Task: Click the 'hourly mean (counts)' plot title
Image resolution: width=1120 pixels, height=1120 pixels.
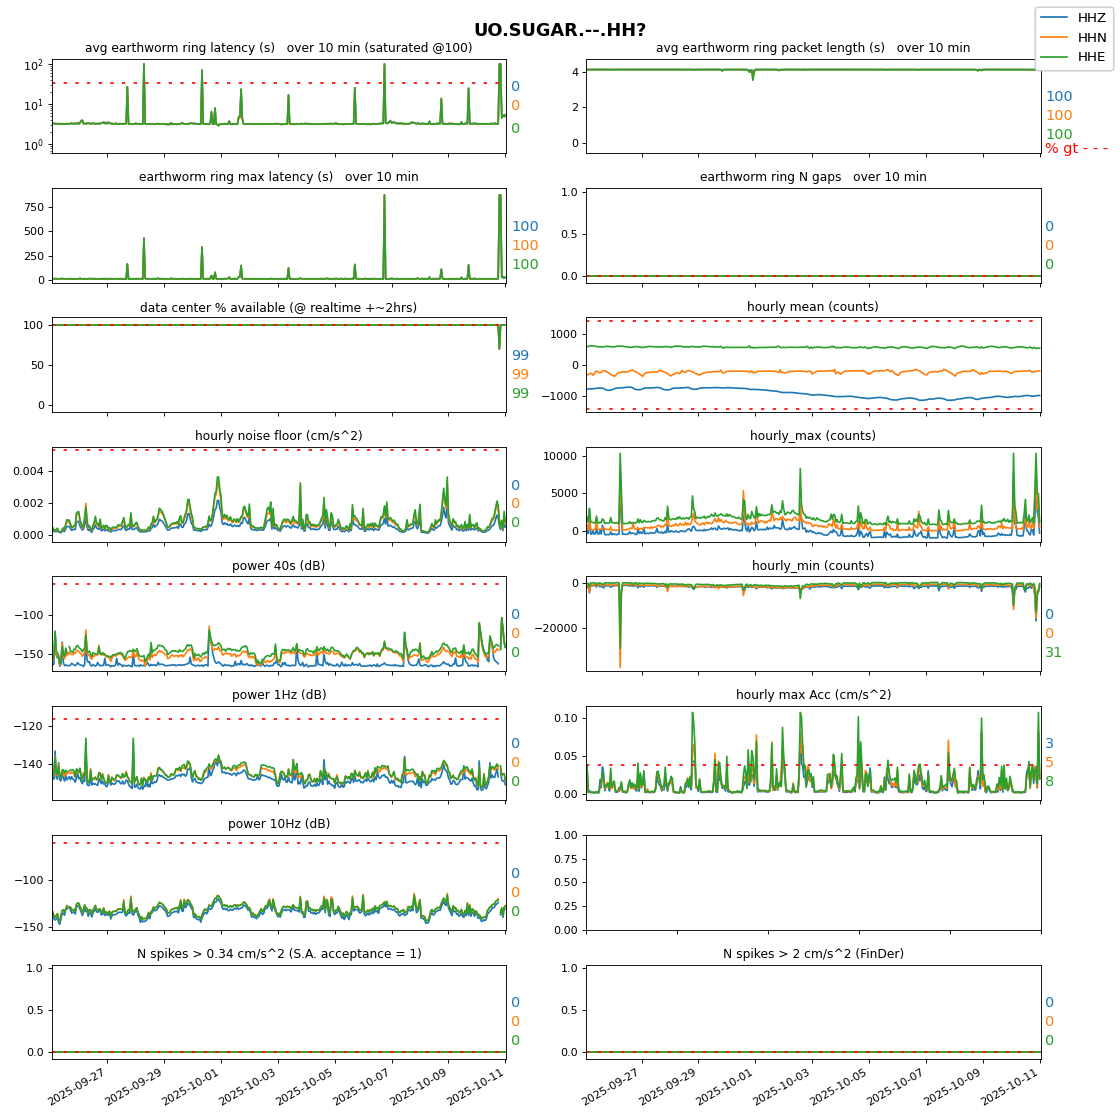Action: (813, 307)
